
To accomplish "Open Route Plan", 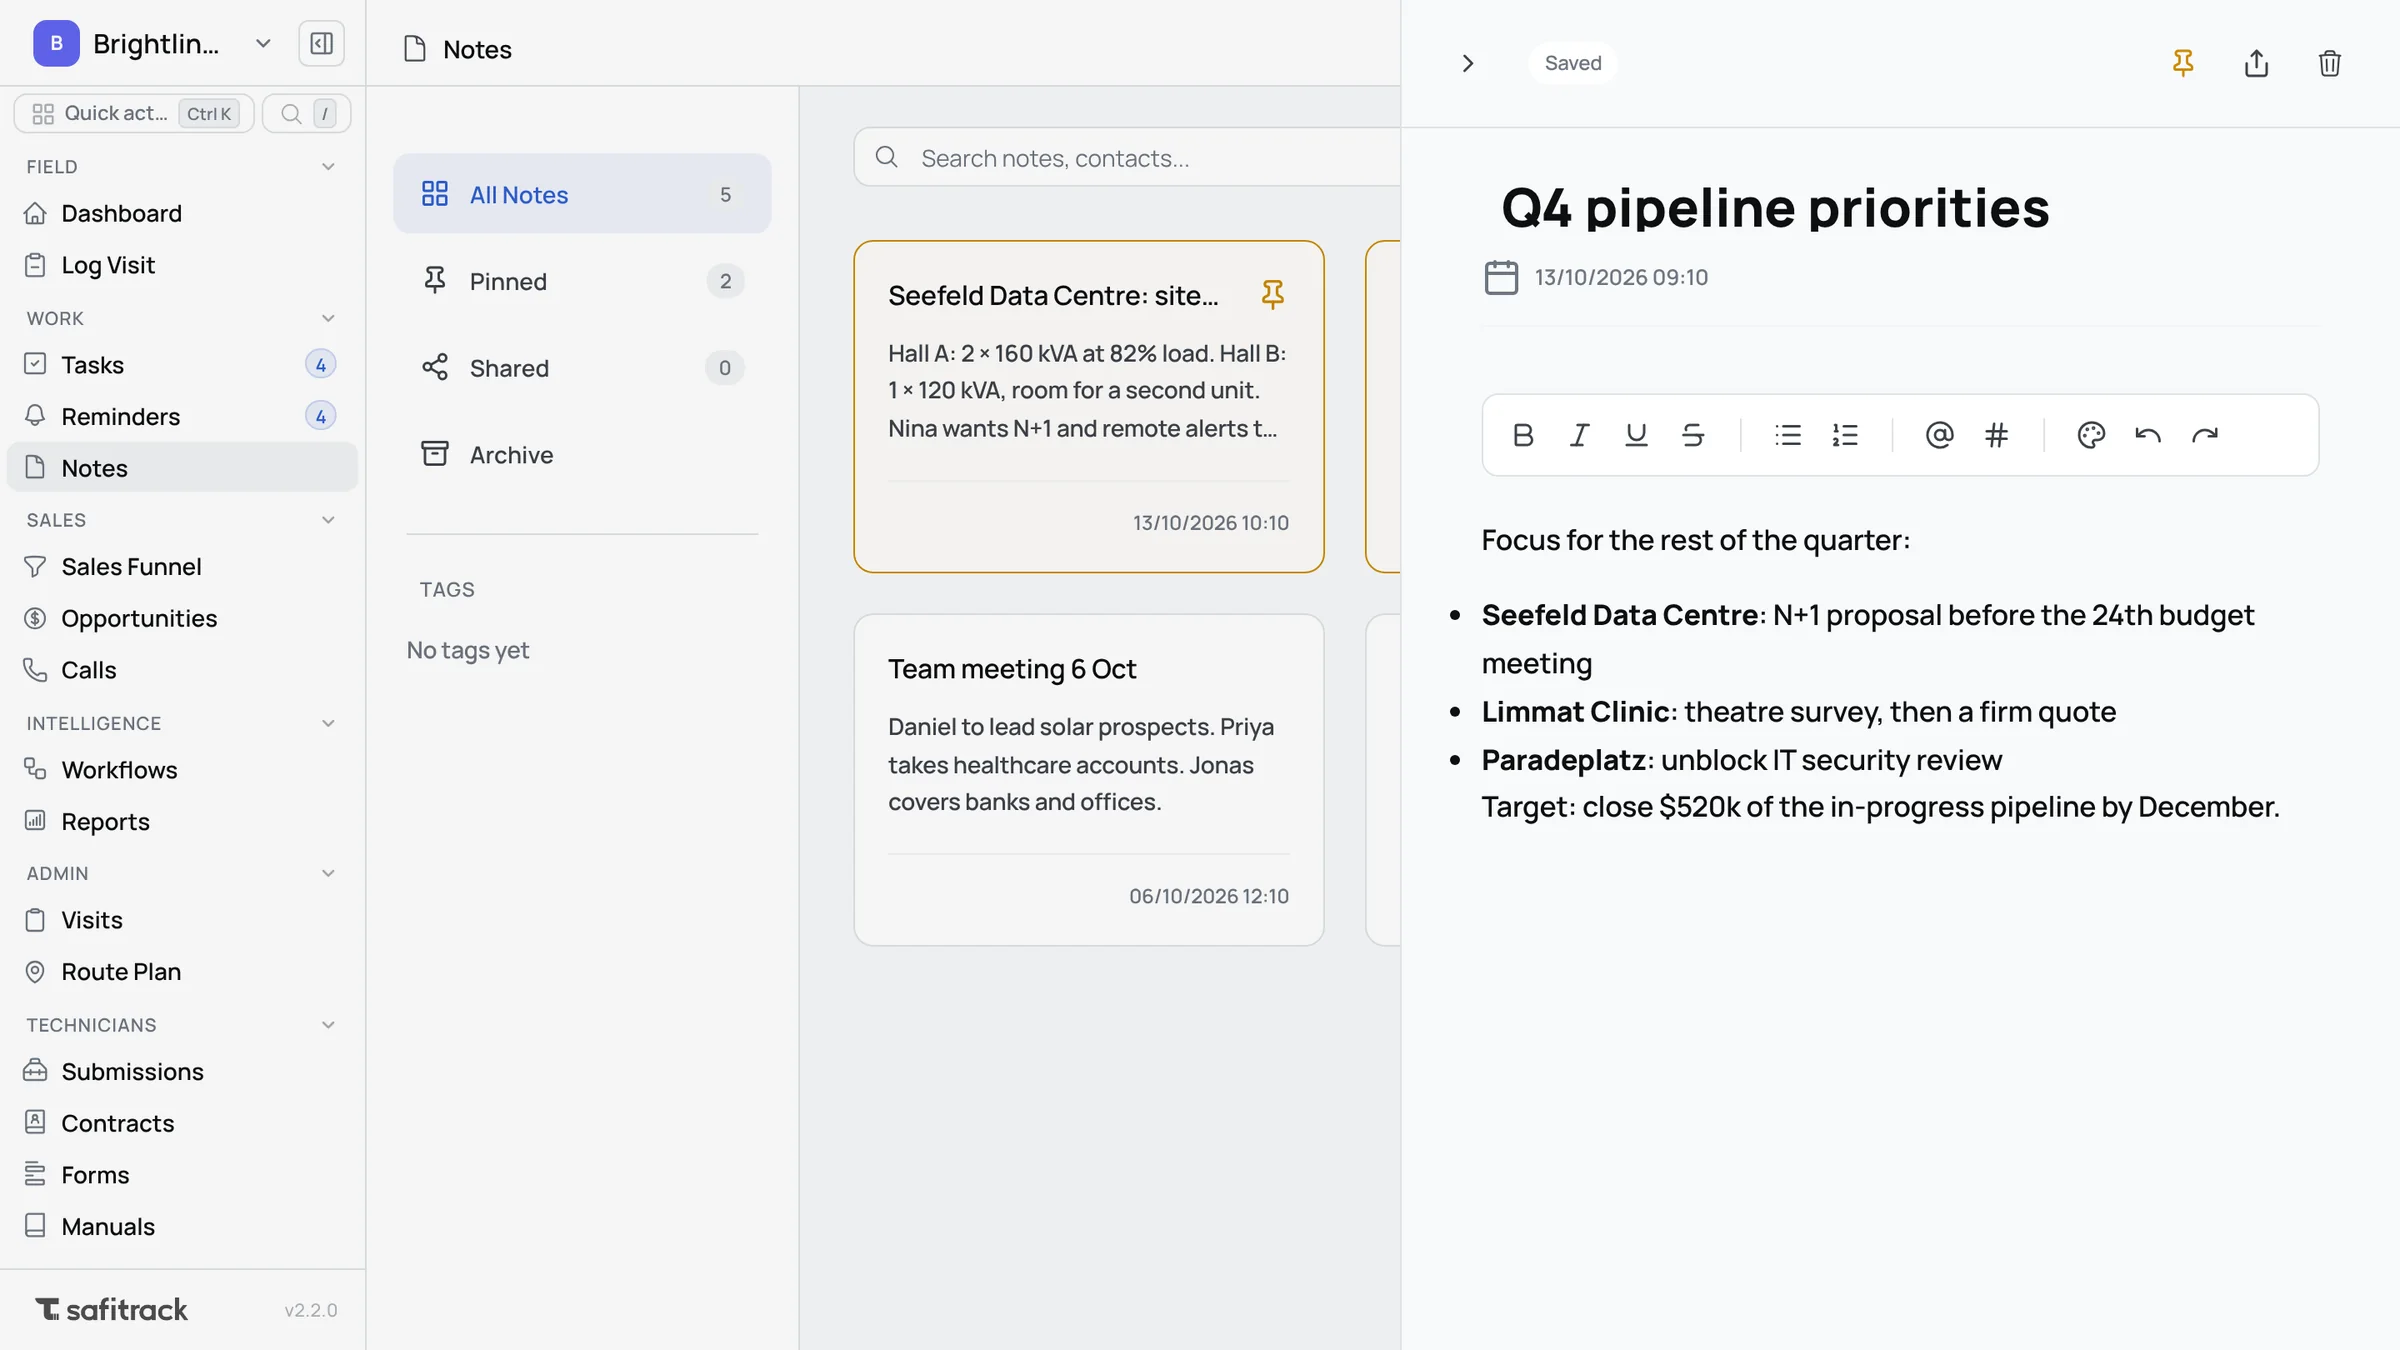I will [x=182, y=972].
